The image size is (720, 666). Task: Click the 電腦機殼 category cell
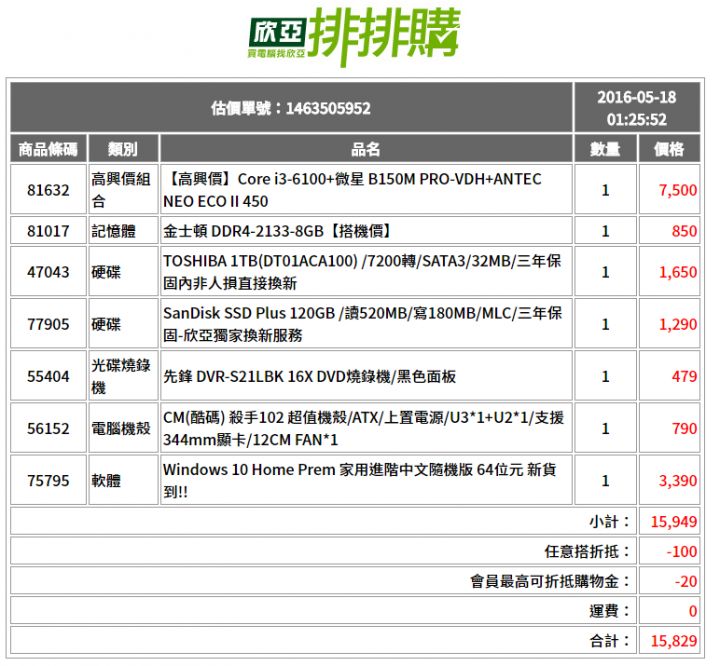123,429
